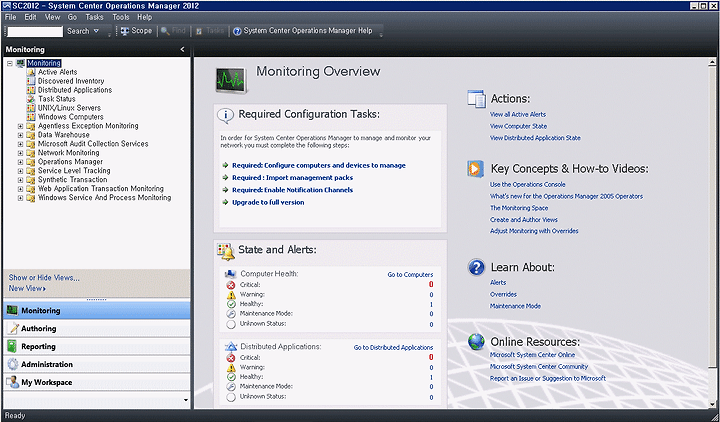Expand Microsoft Audit Collection Services node
The image size is (720, 422).
20,144
